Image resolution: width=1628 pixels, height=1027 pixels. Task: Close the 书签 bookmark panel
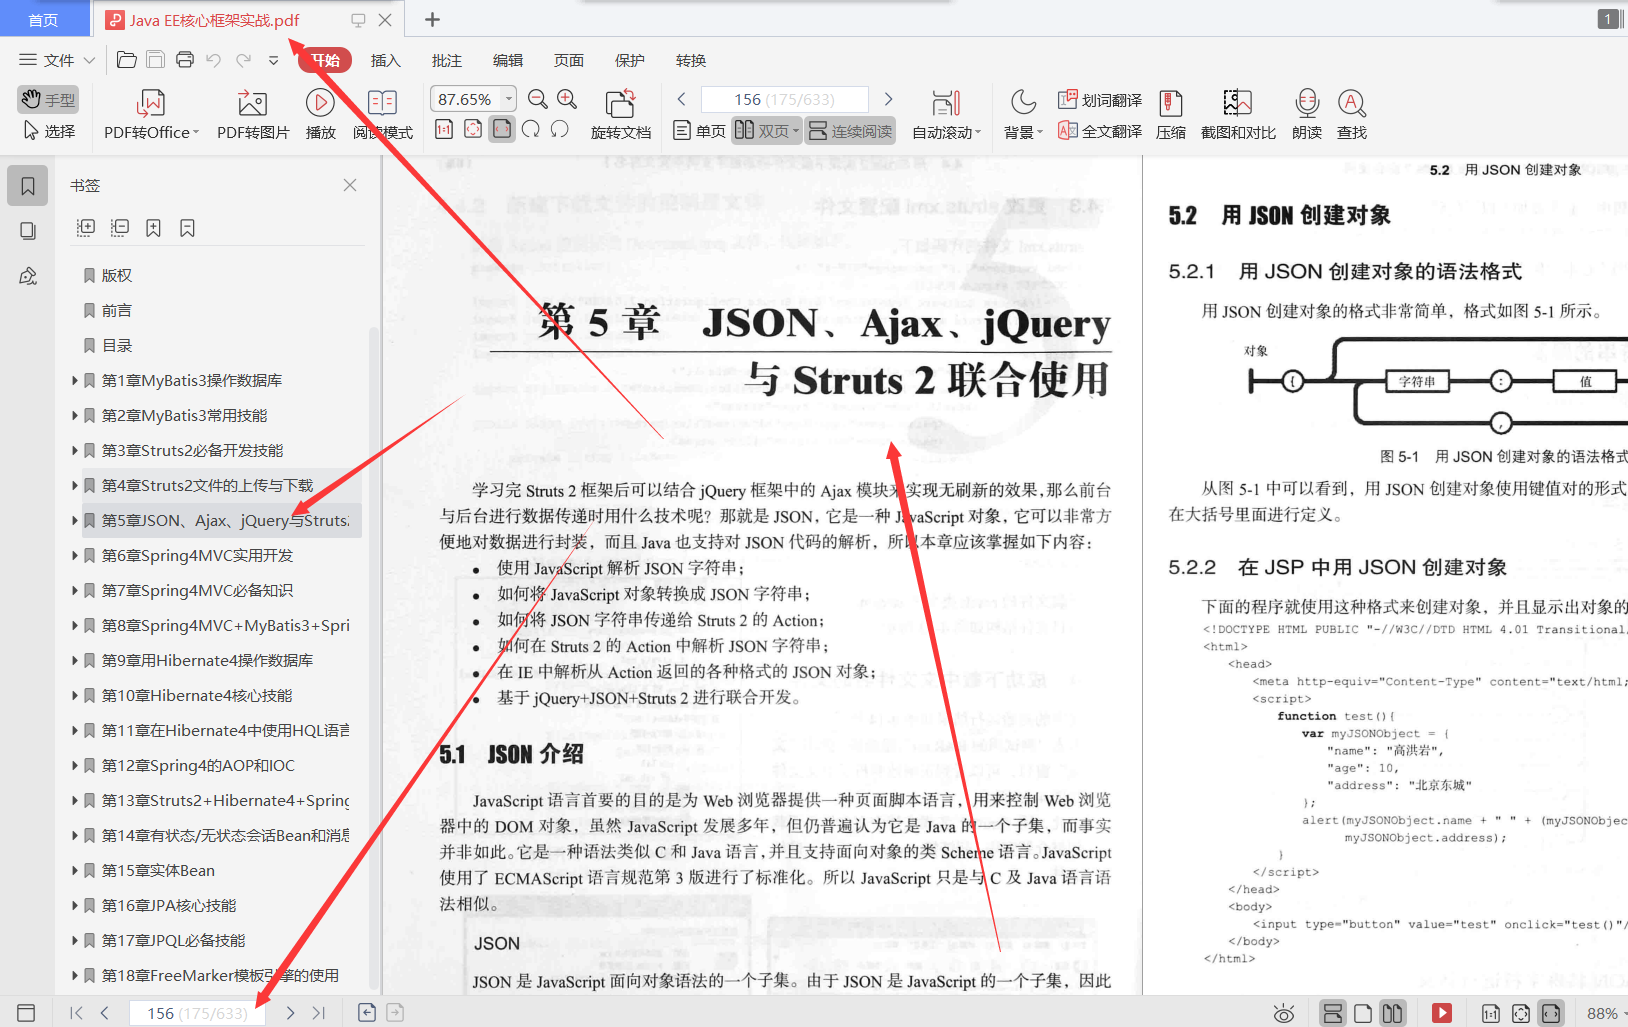[350, 185]
